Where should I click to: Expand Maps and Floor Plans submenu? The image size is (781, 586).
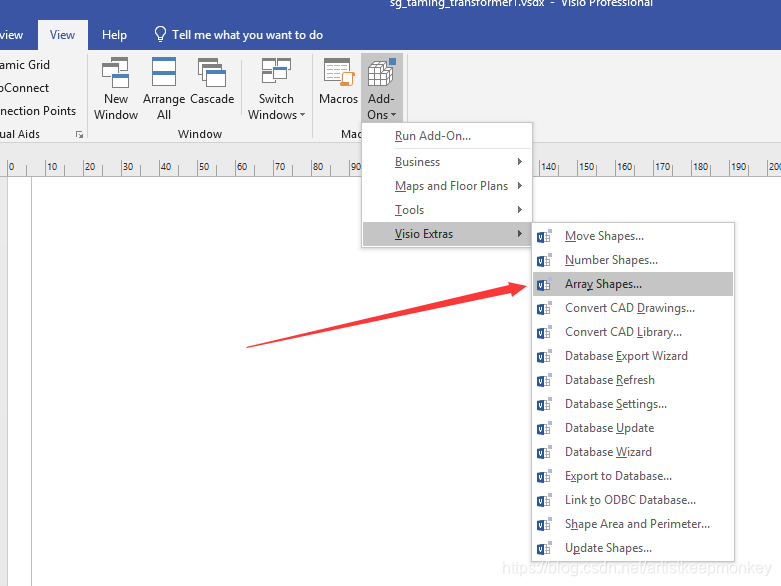[x=447, y=186]
